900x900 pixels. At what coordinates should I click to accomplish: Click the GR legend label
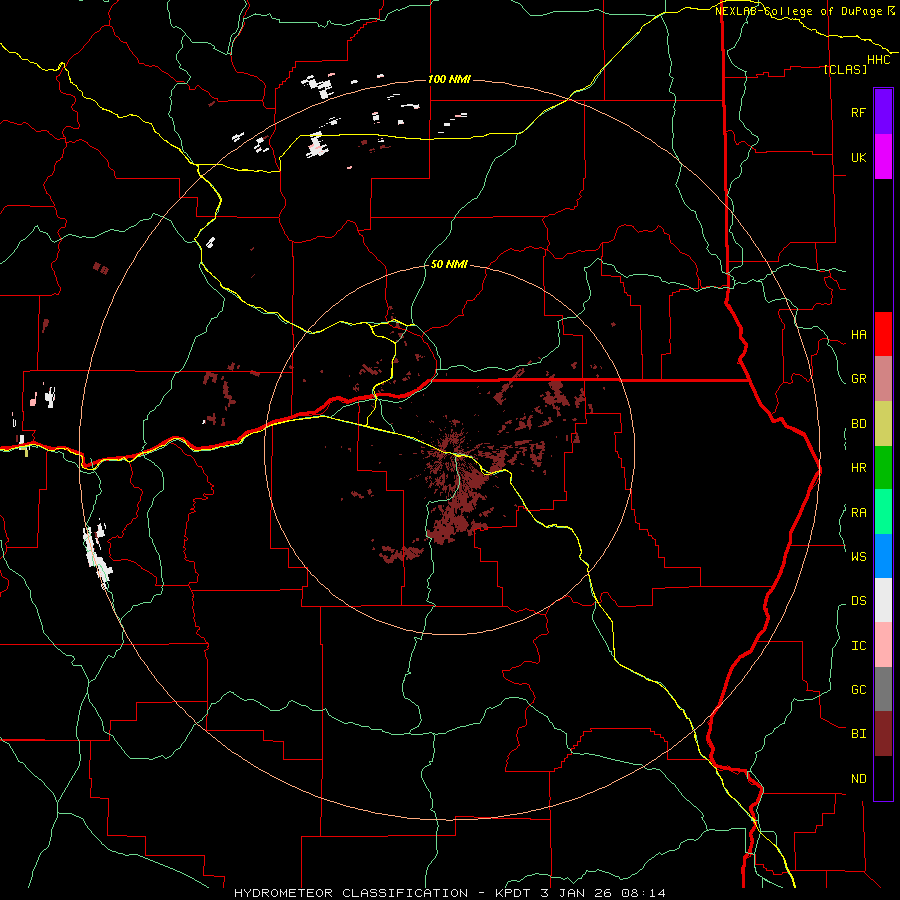point(858,379)
